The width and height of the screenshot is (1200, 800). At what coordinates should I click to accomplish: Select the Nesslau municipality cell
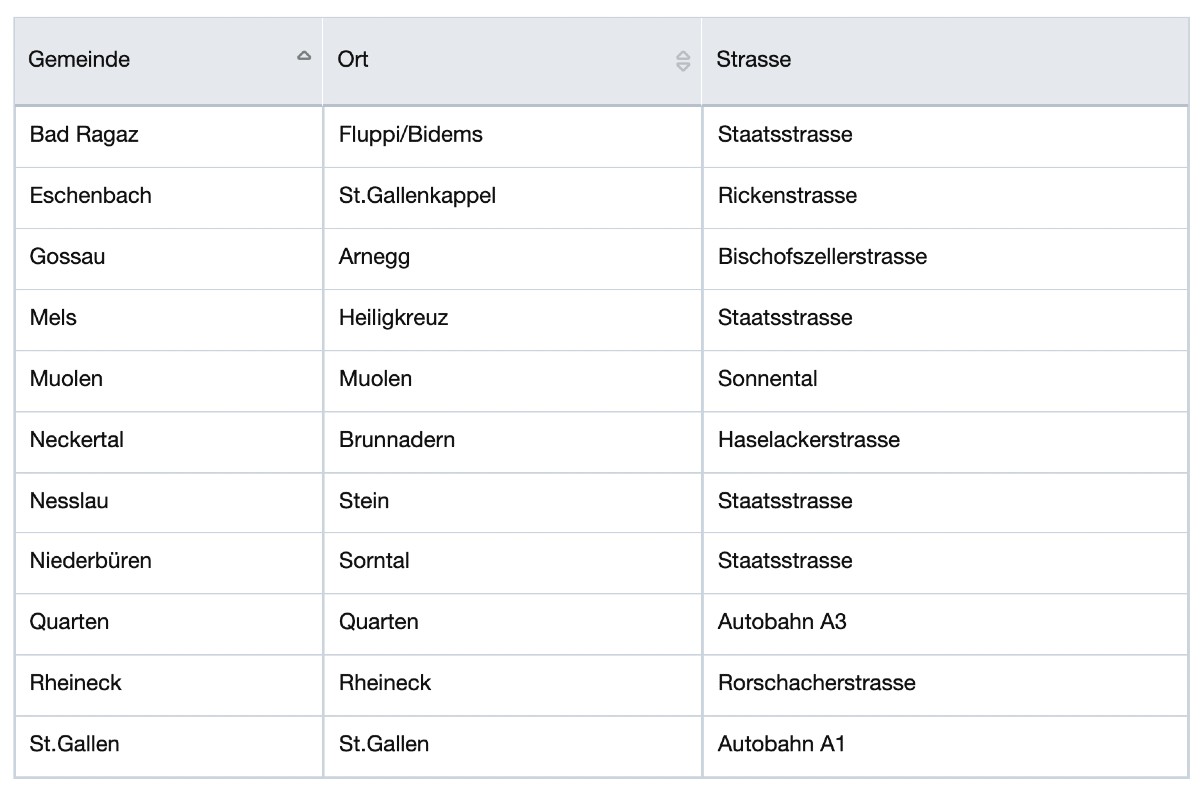tap(69, 501)
